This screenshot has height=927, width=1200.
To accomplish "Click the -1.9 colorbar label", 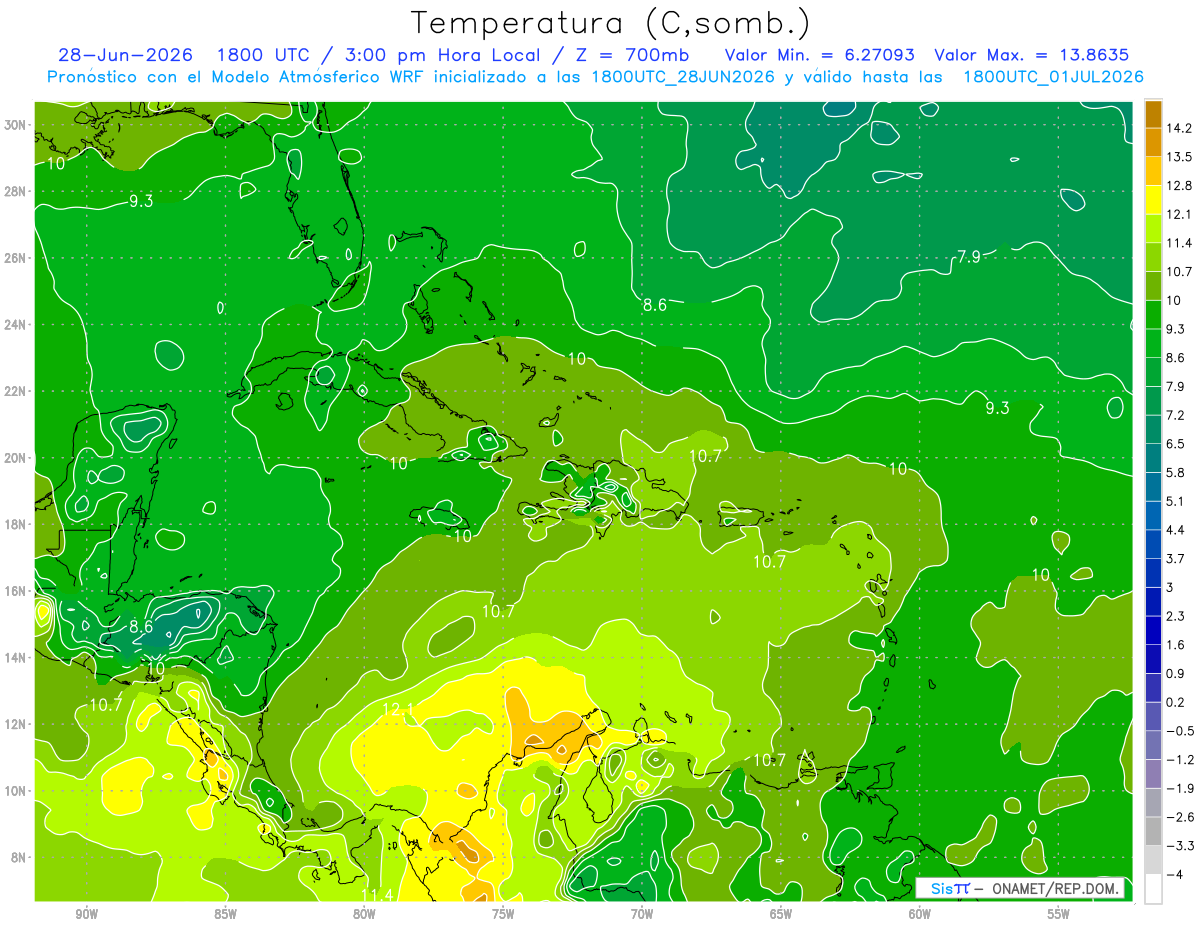I will click(1179, 788).
